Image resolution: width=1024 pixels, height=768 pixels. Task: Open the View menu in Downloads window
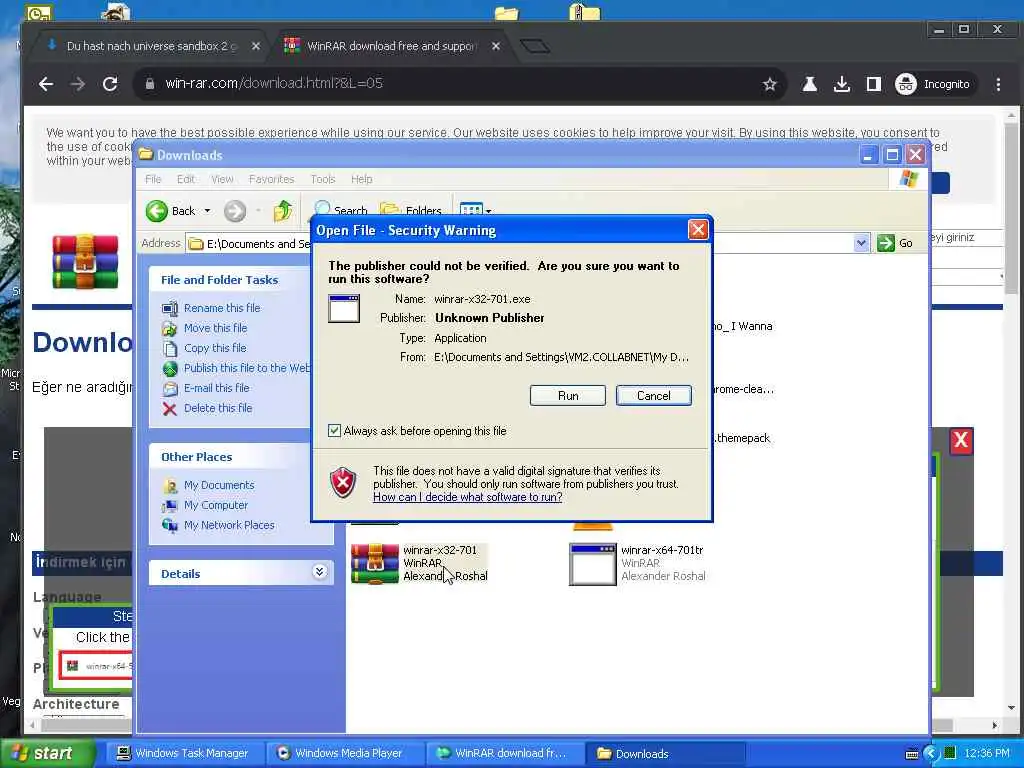[222, 179]
